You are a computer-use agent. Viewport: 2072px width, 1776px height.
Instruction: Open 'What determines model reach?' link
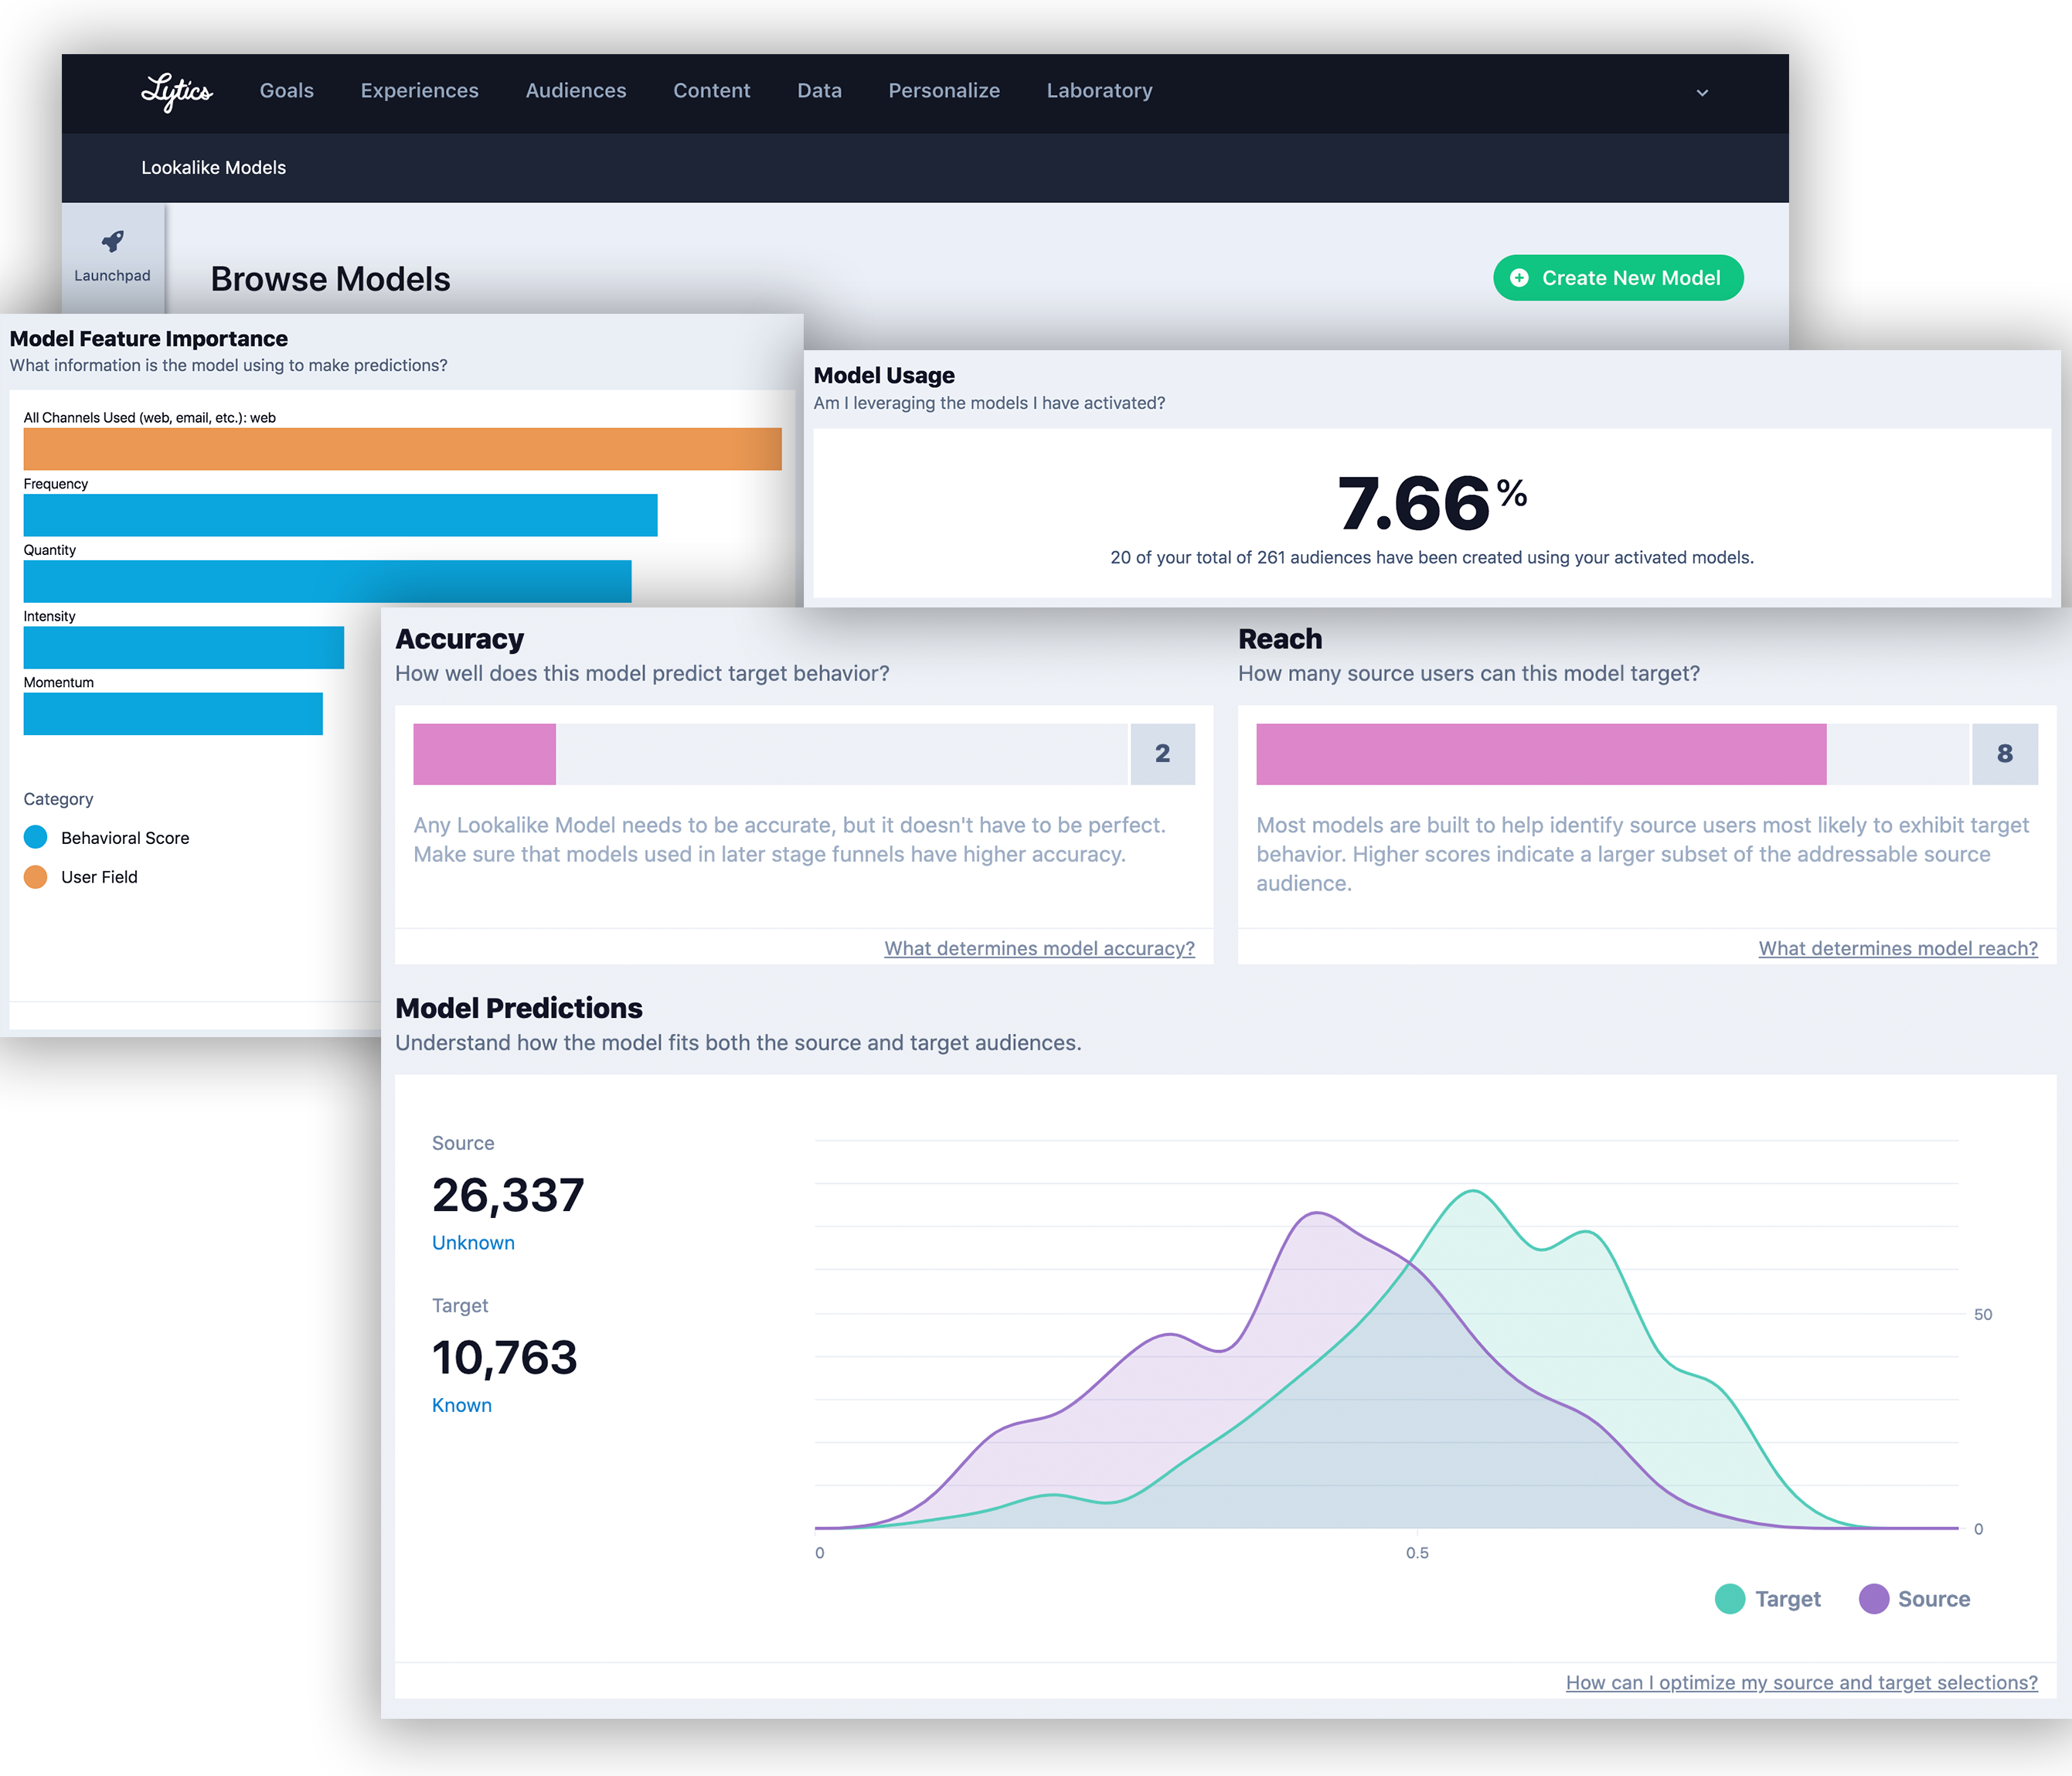point(1897,948)
